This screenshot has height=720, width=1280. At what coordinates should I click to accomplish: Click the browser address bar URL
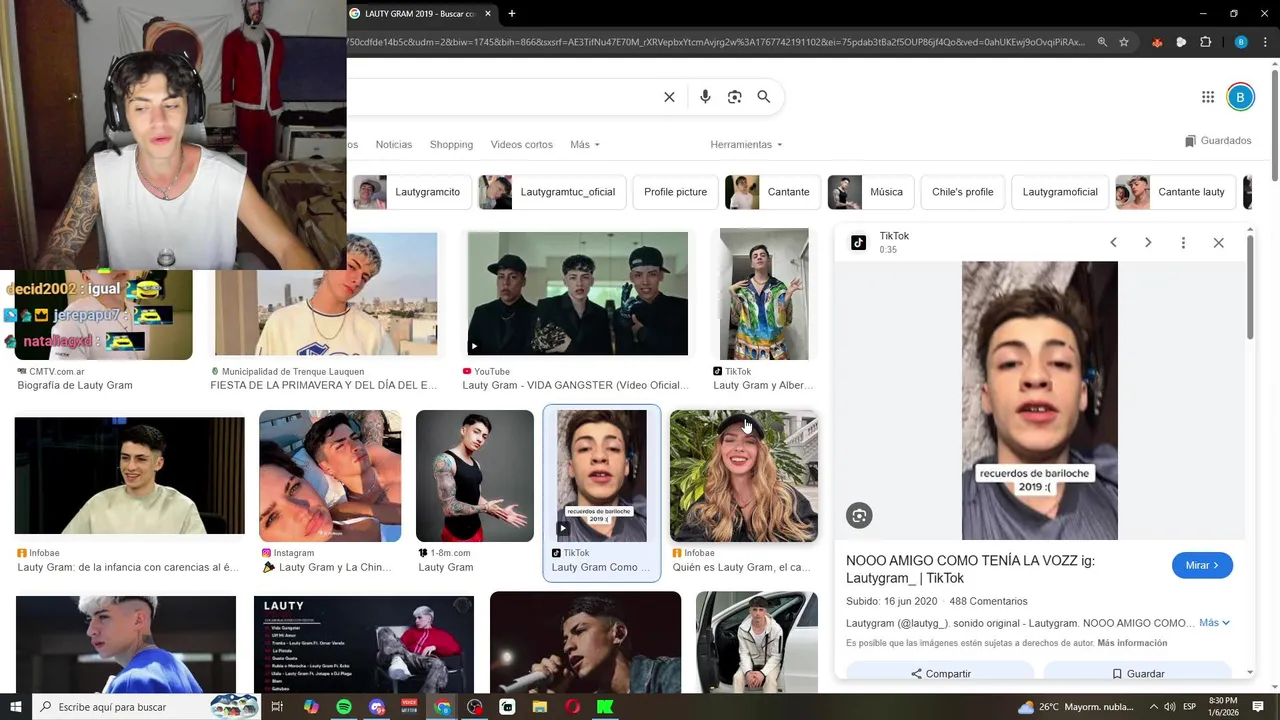click(x=717, y=42)
